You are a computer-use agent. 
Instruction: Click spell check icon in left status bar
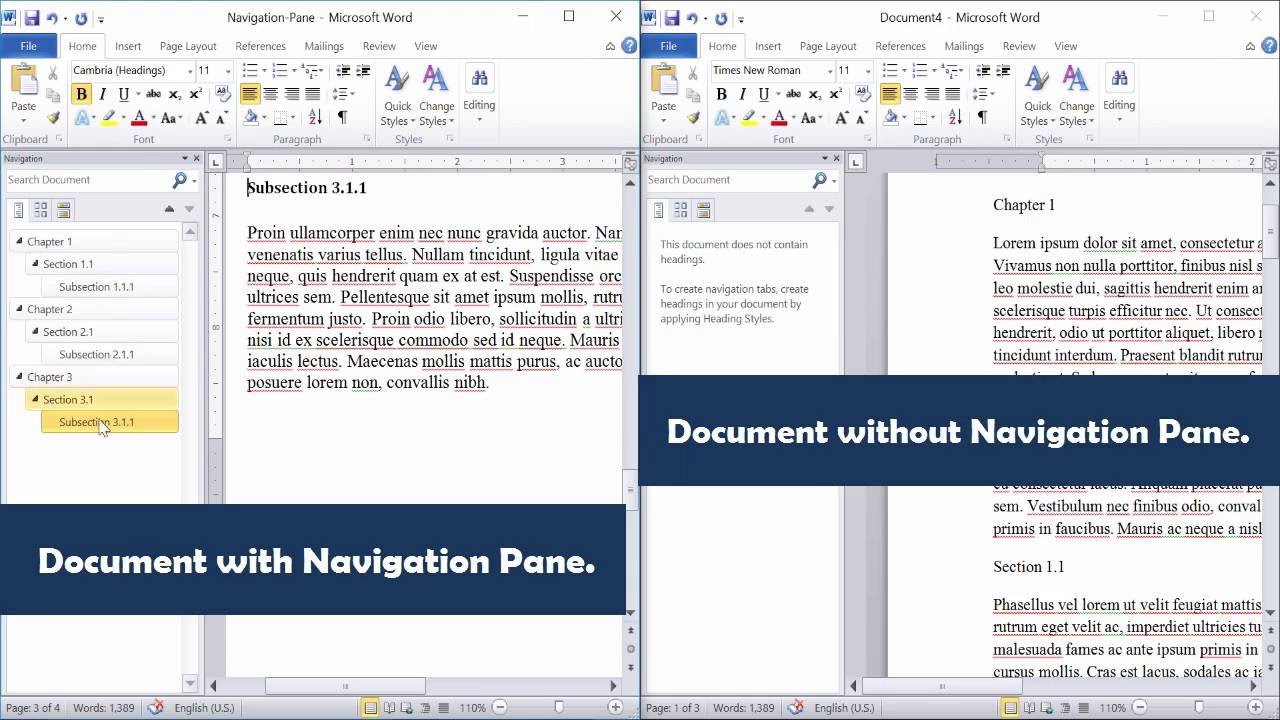tap(155, 707)
